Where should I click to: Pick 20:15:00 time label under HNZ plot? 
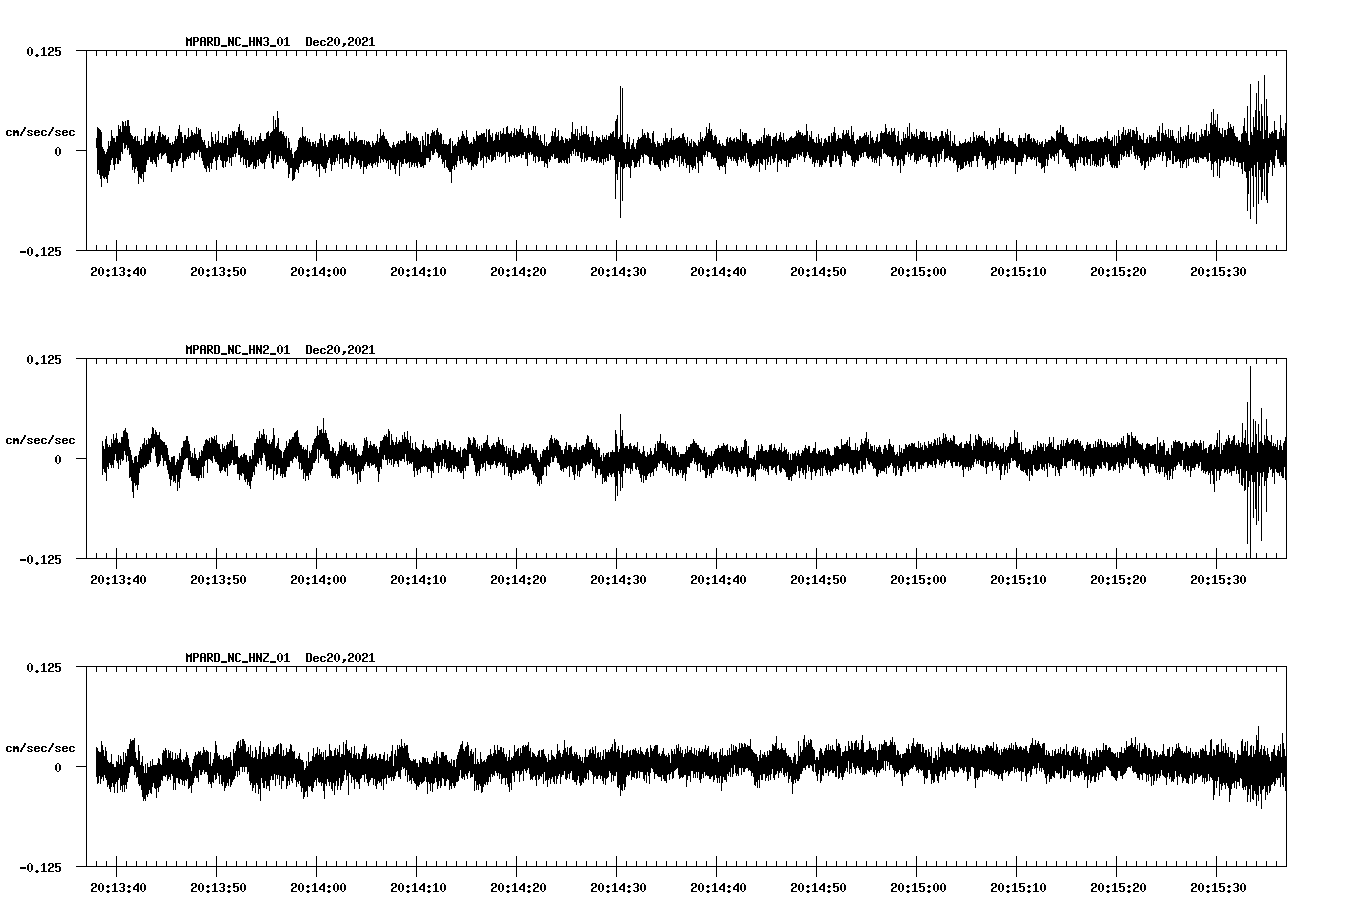click(918, 887)
